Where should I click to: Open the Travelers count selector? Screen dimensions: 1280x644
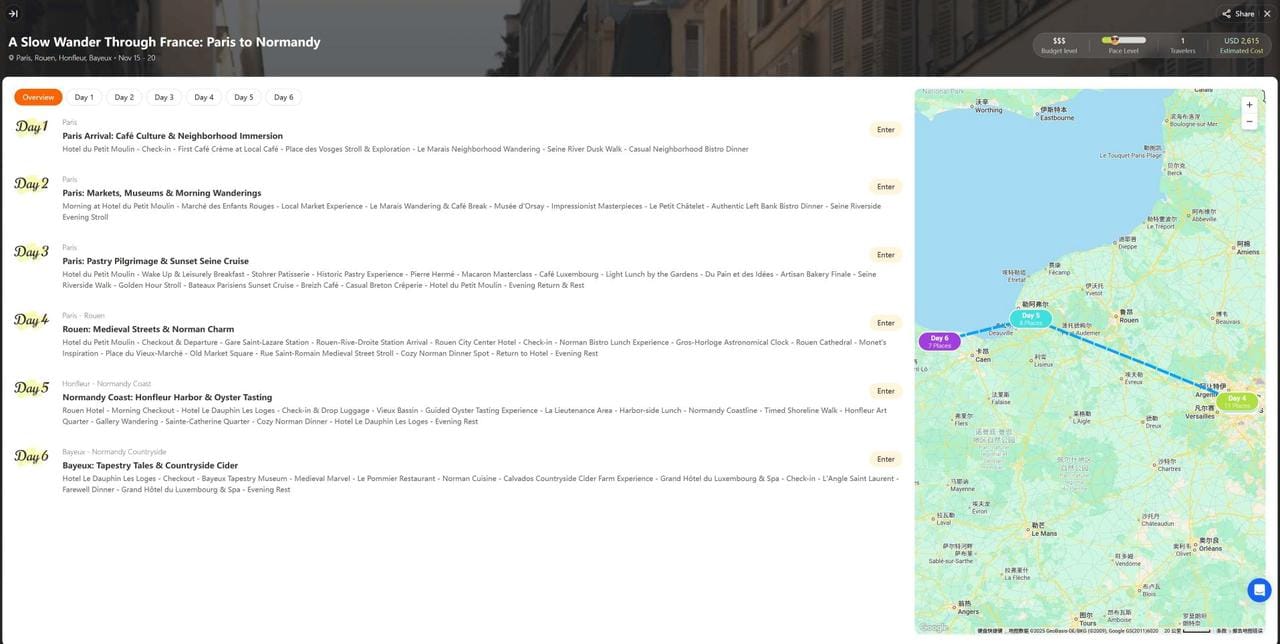[x=1182, y=45]
